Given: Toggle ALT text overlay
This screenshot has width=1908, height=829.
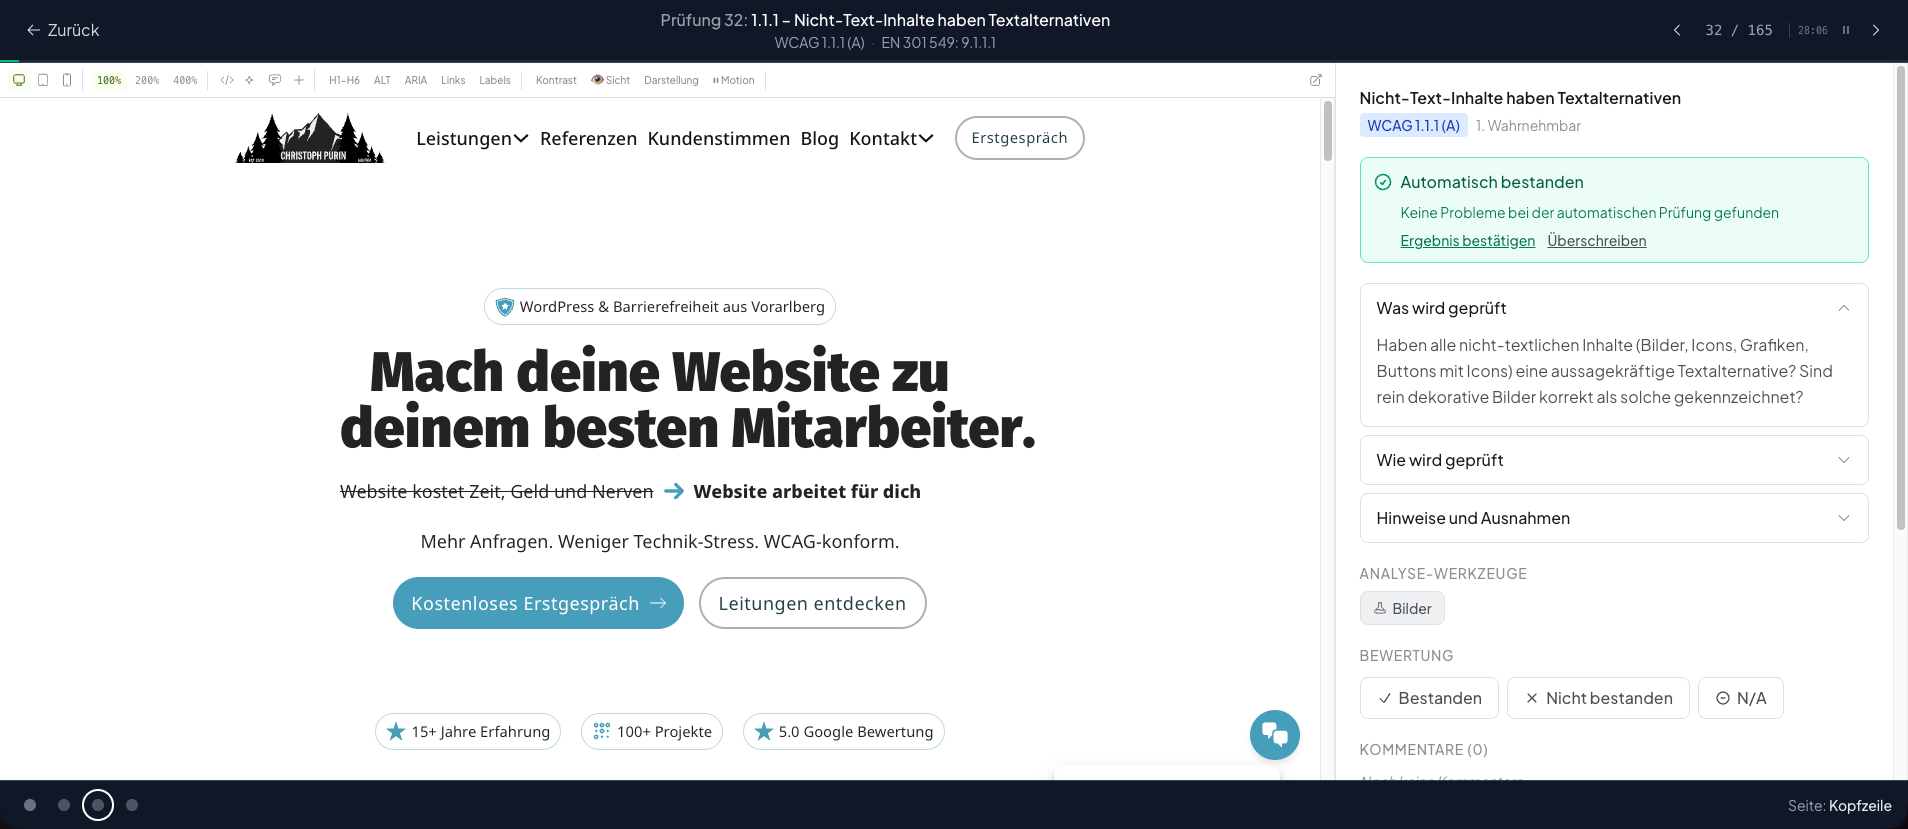Looking at the screenshot, I should coord(382,80).
